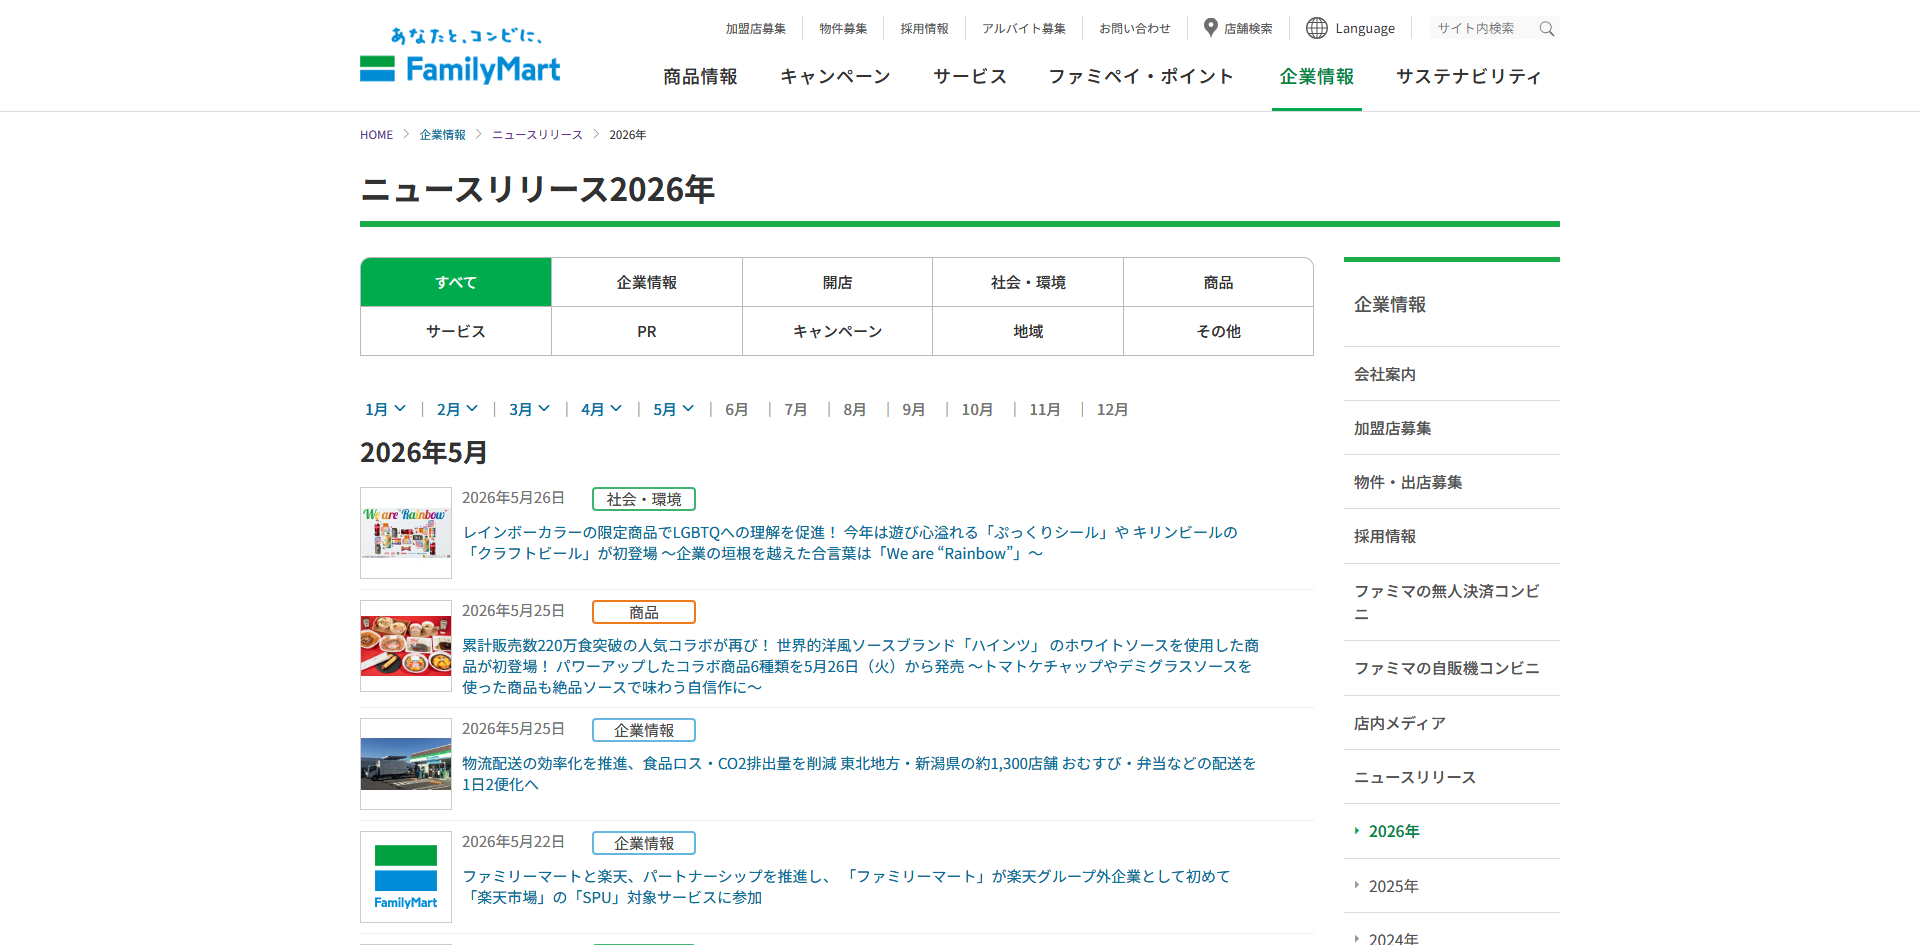Jump to 4月 news section

tap(601, 409)
